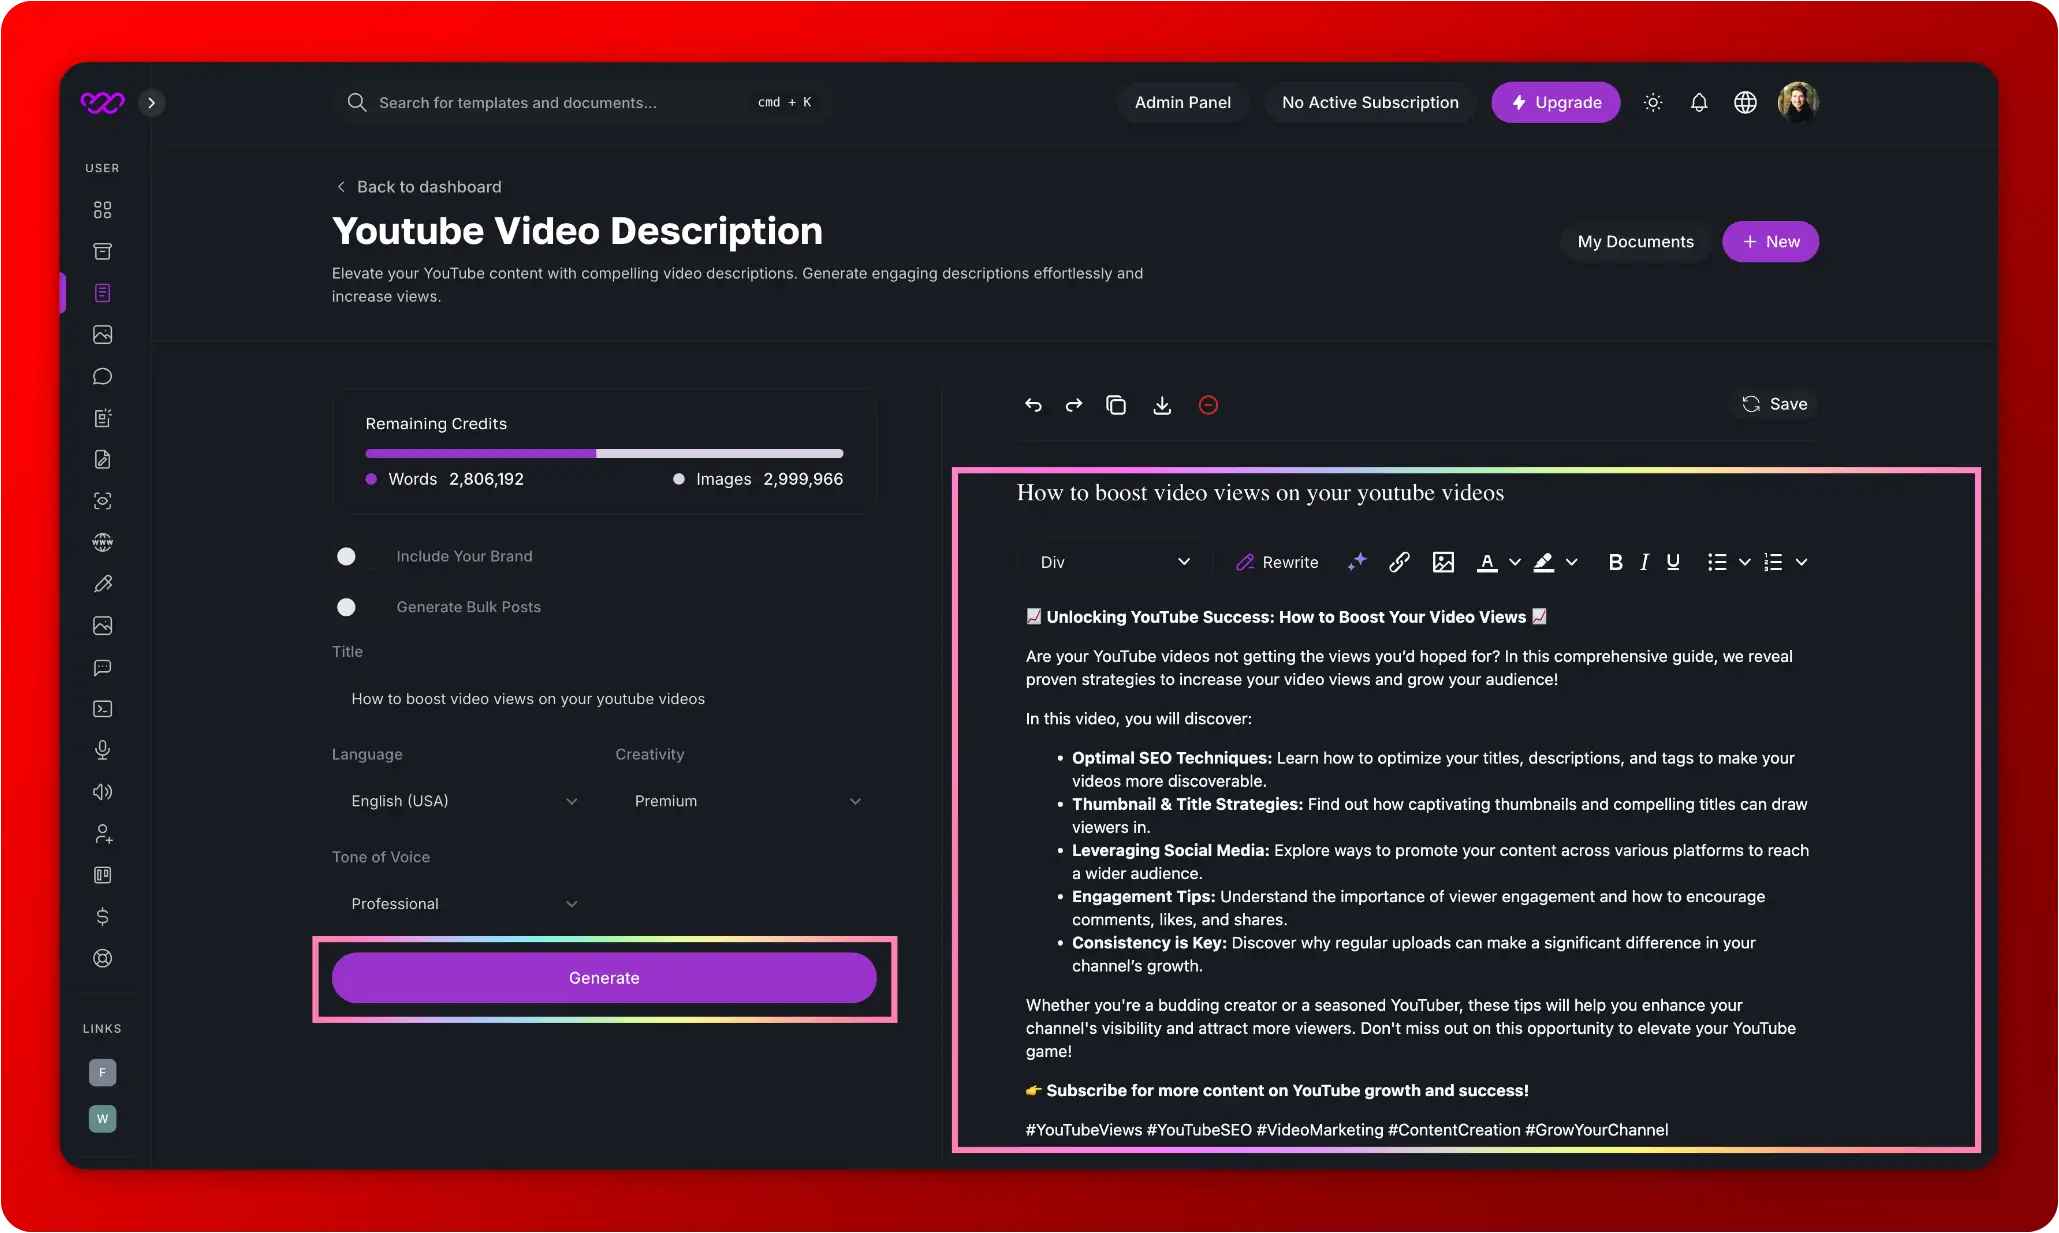The height and width of the screenshot is (1233, 2059).
Task: Click the Title input field
Action: [x=604, y=699]
